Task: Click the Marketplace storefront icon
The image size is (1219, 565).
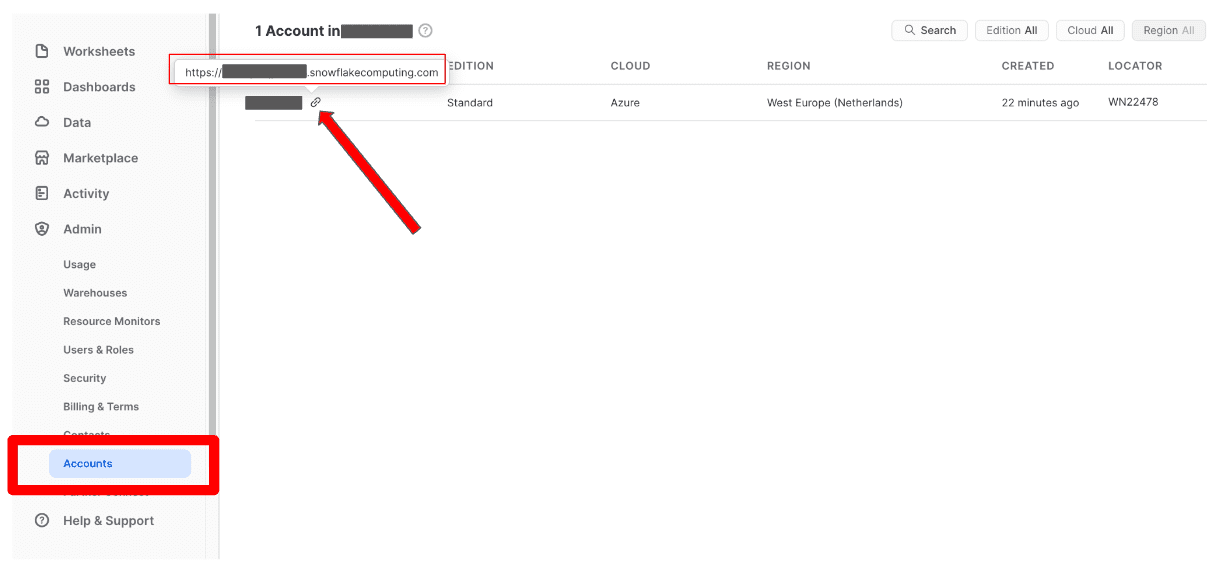Action: click(42, 158)
